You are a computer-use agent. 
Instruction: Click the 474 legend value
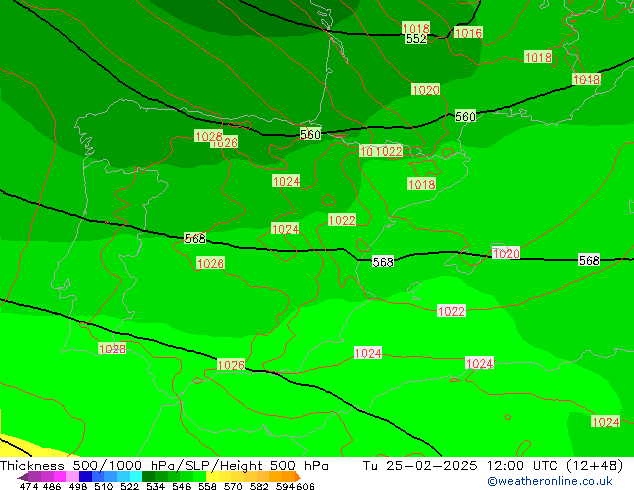29,486
